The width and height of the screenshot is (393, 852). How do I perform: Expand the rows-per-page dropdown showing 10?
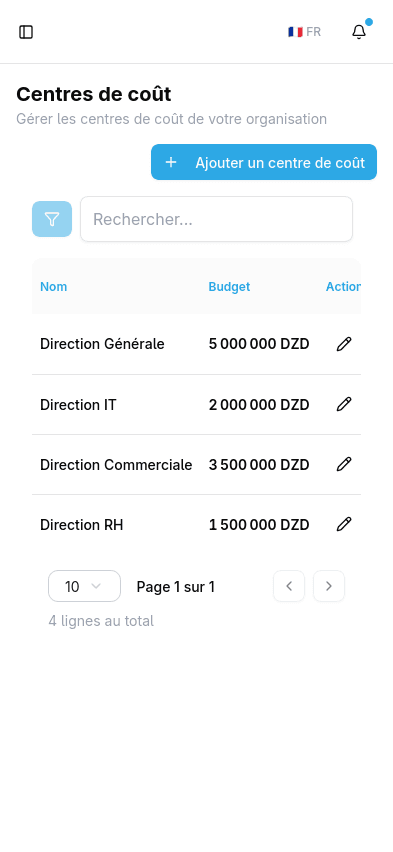[x=84, y=586]
